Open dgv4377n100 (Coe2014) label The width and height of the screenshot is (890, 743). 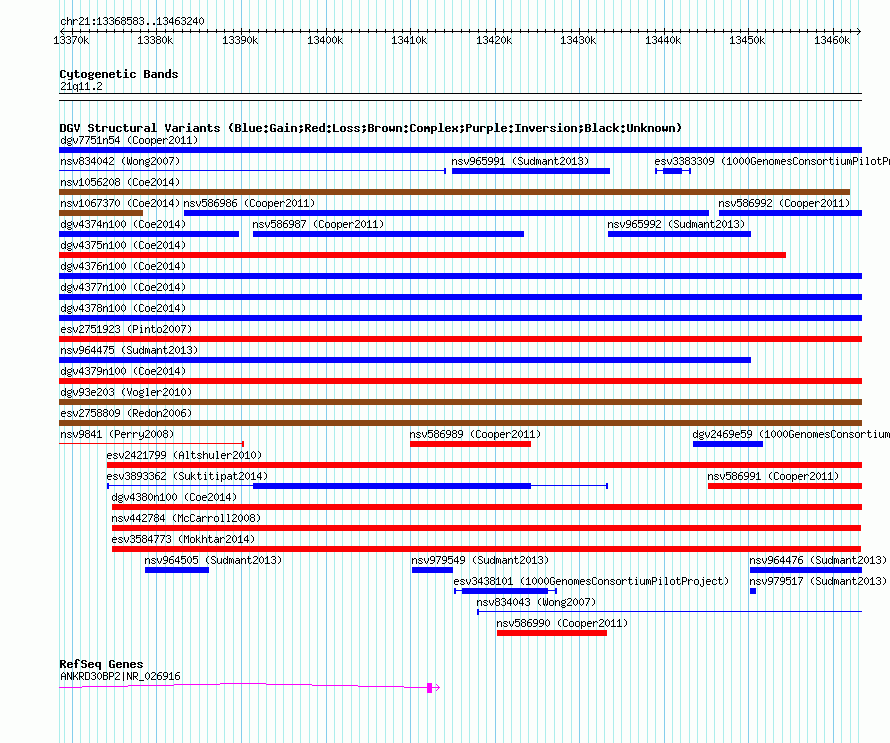pos(123,287)
